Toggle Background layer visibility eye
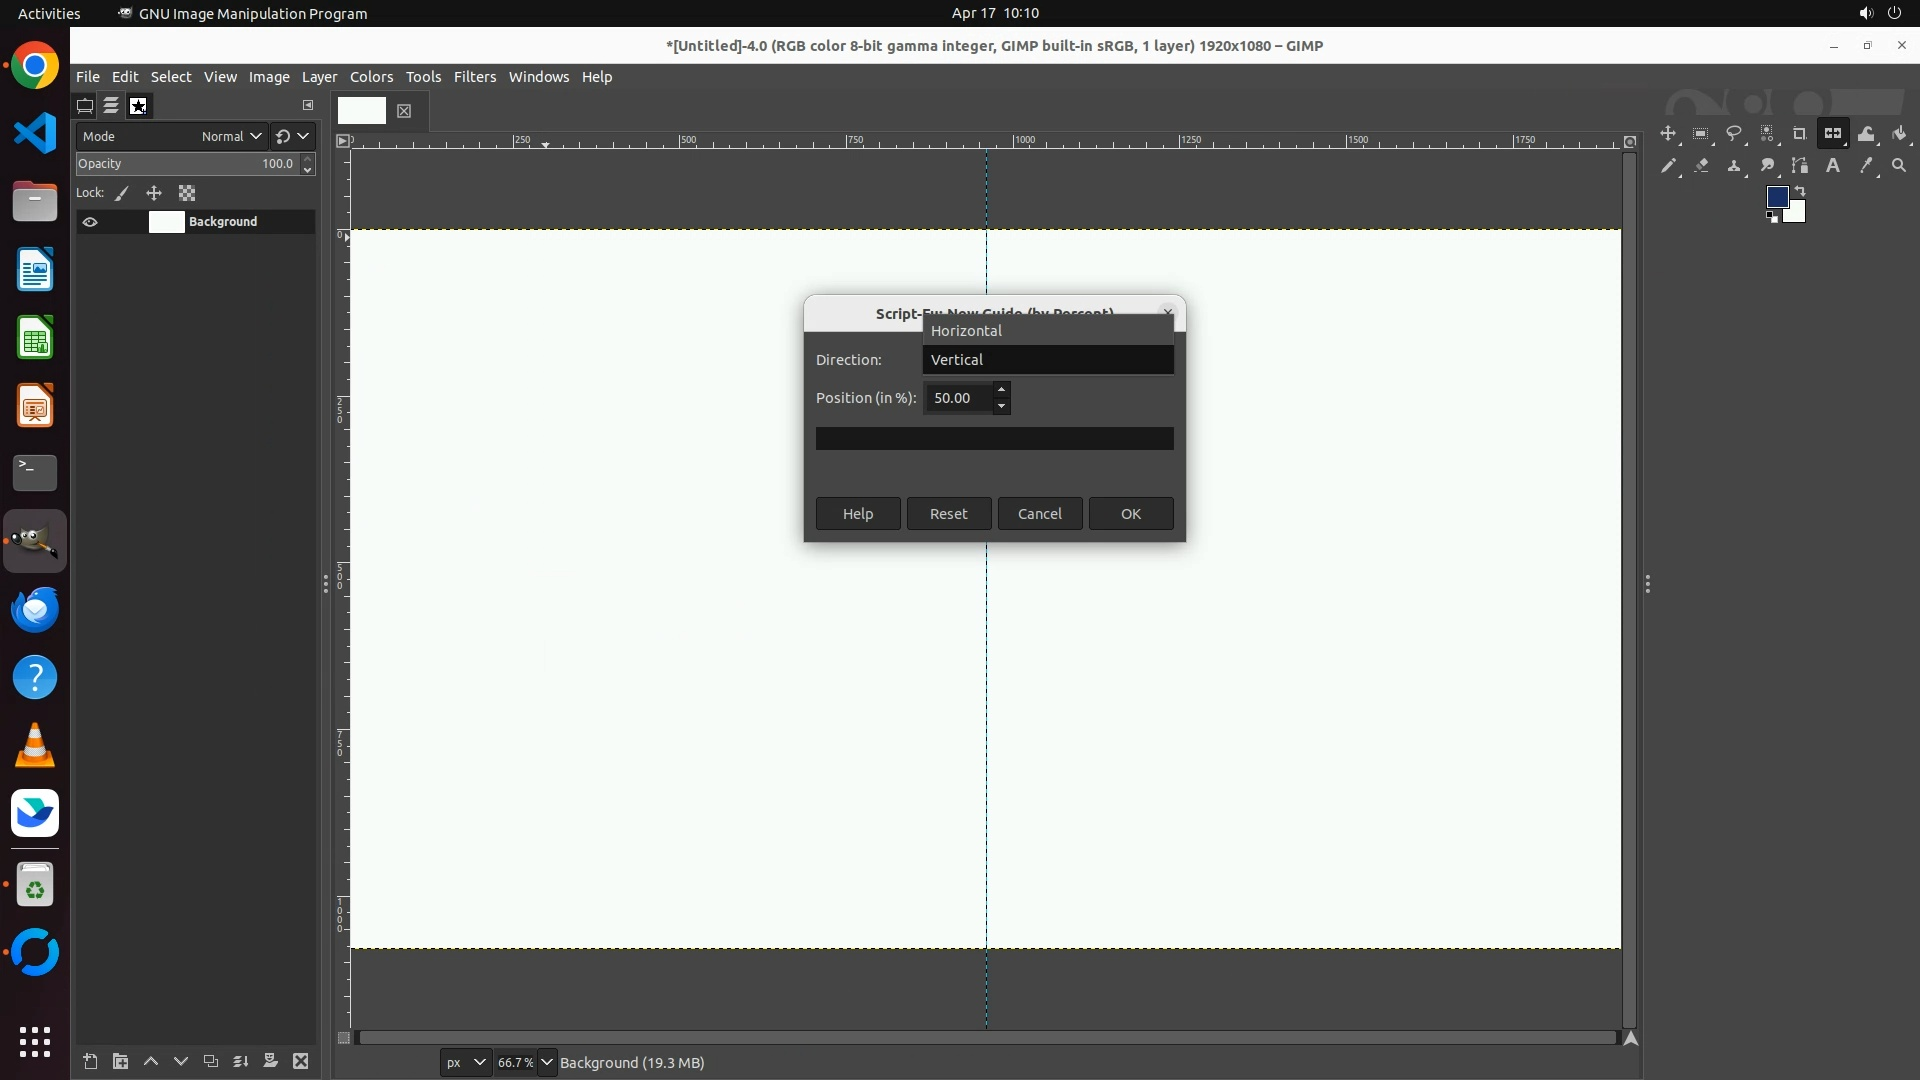 pyautogui.click(x=90, y=222)
